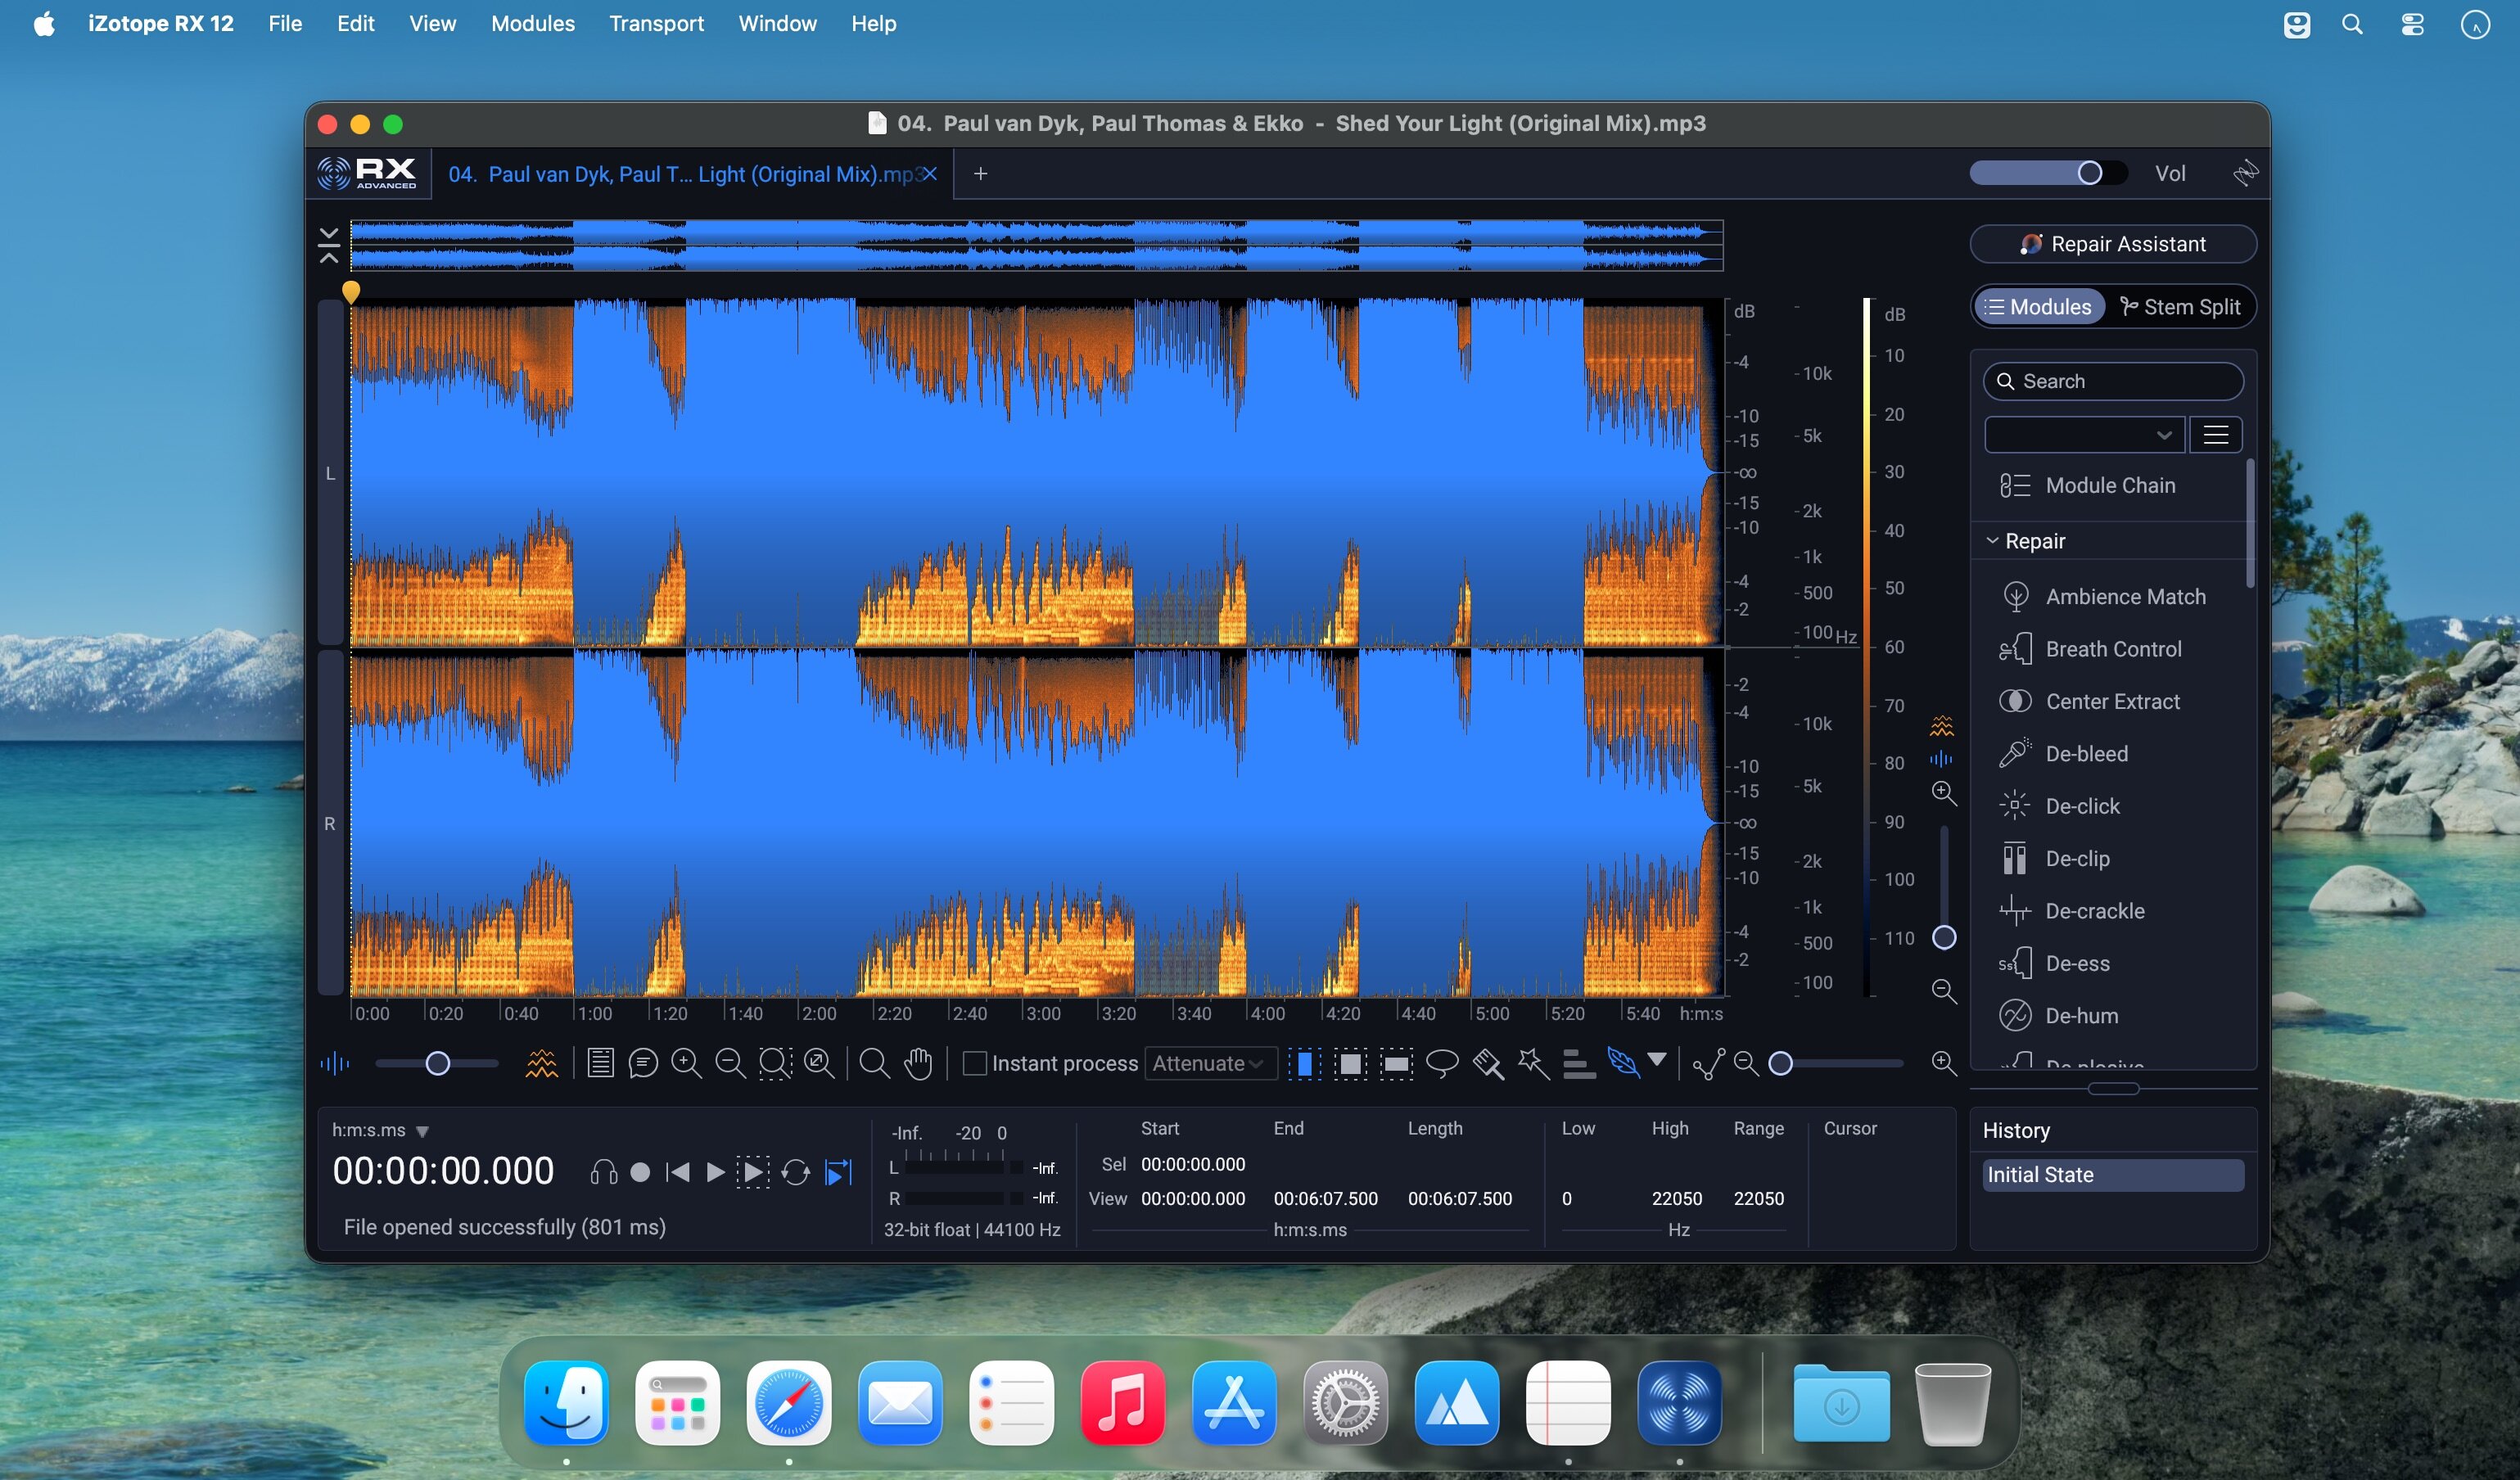Select the time selection tool
The width and height of the screenshot is (2520, 1480).
click(x=1304, y=1063)
